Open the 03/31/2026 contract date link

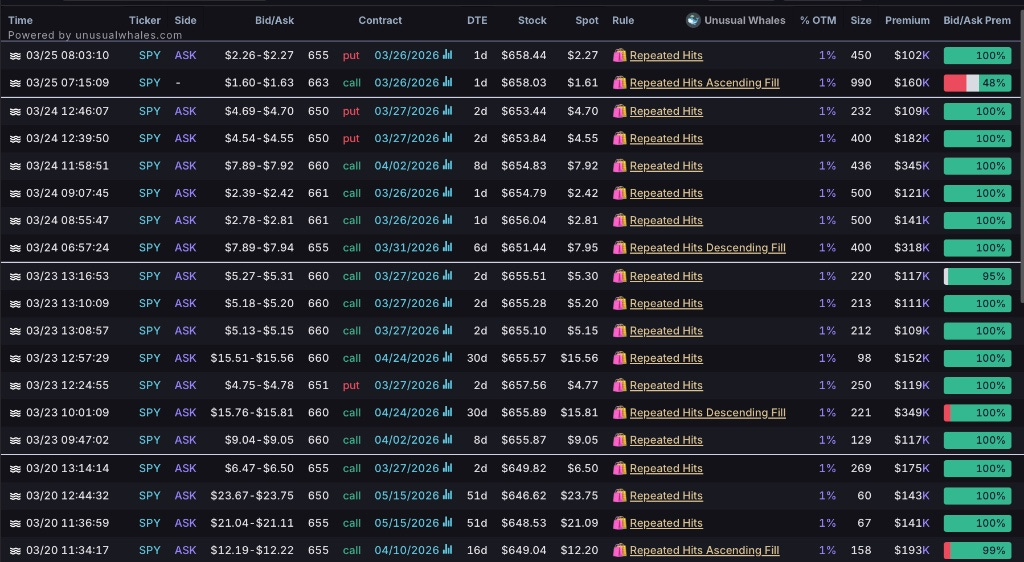click(406, 248)
